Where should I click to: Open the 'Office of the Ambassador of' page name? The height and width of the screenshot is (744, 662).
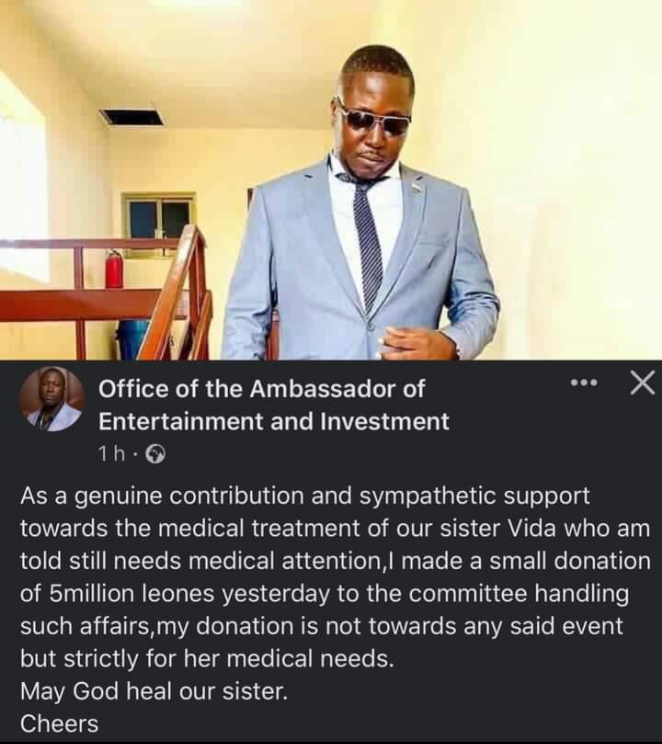(261, 389)
